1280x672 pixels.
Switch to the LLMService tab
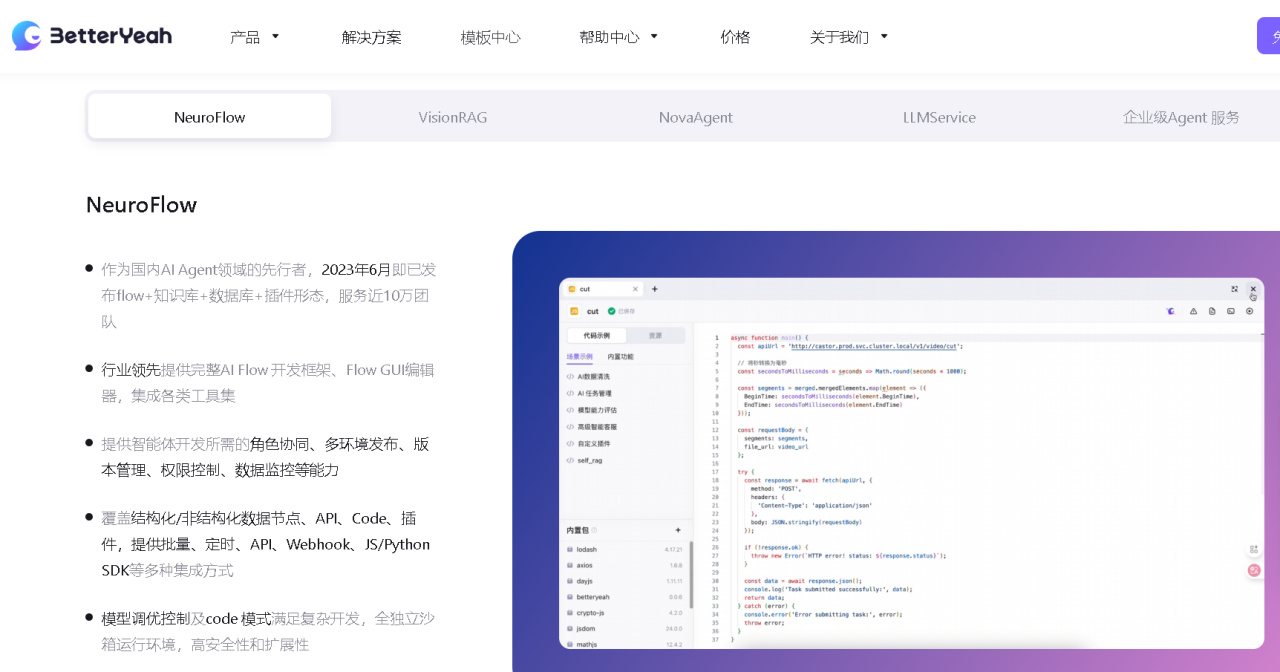pyautogui.click(x=939, y=117)
